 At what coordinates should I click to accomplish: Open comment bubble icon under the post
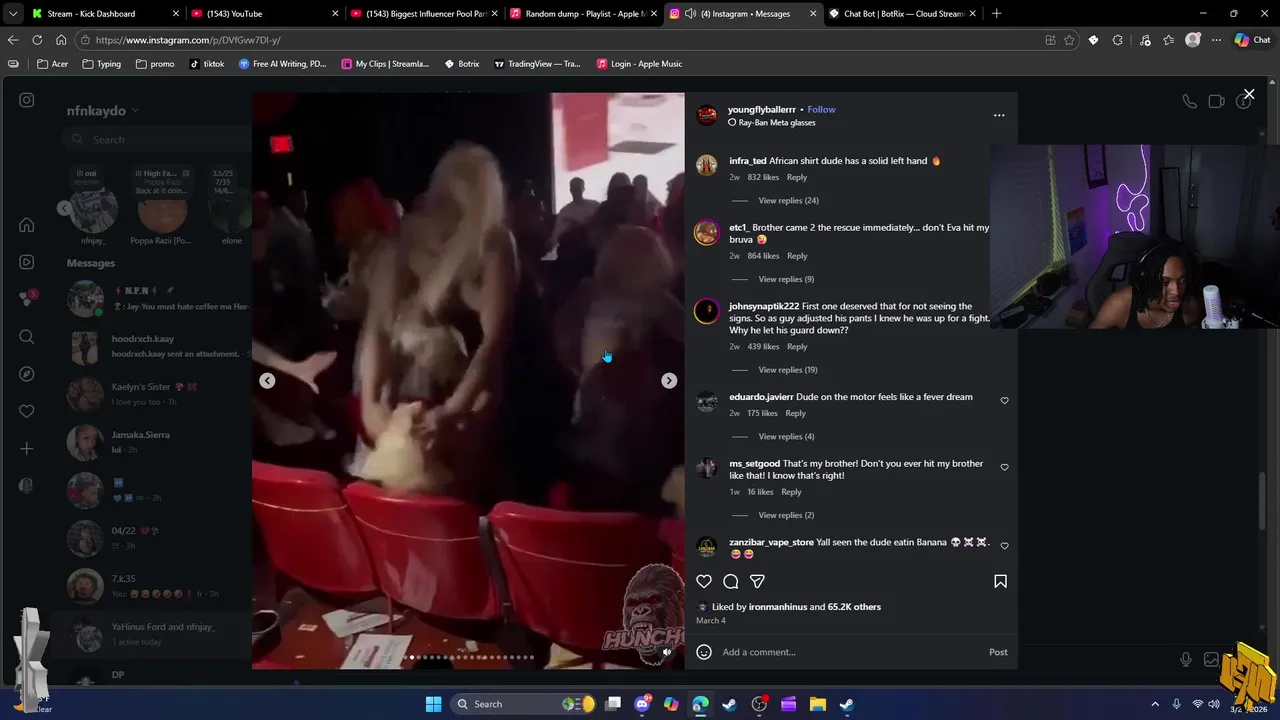click(731, 581)
